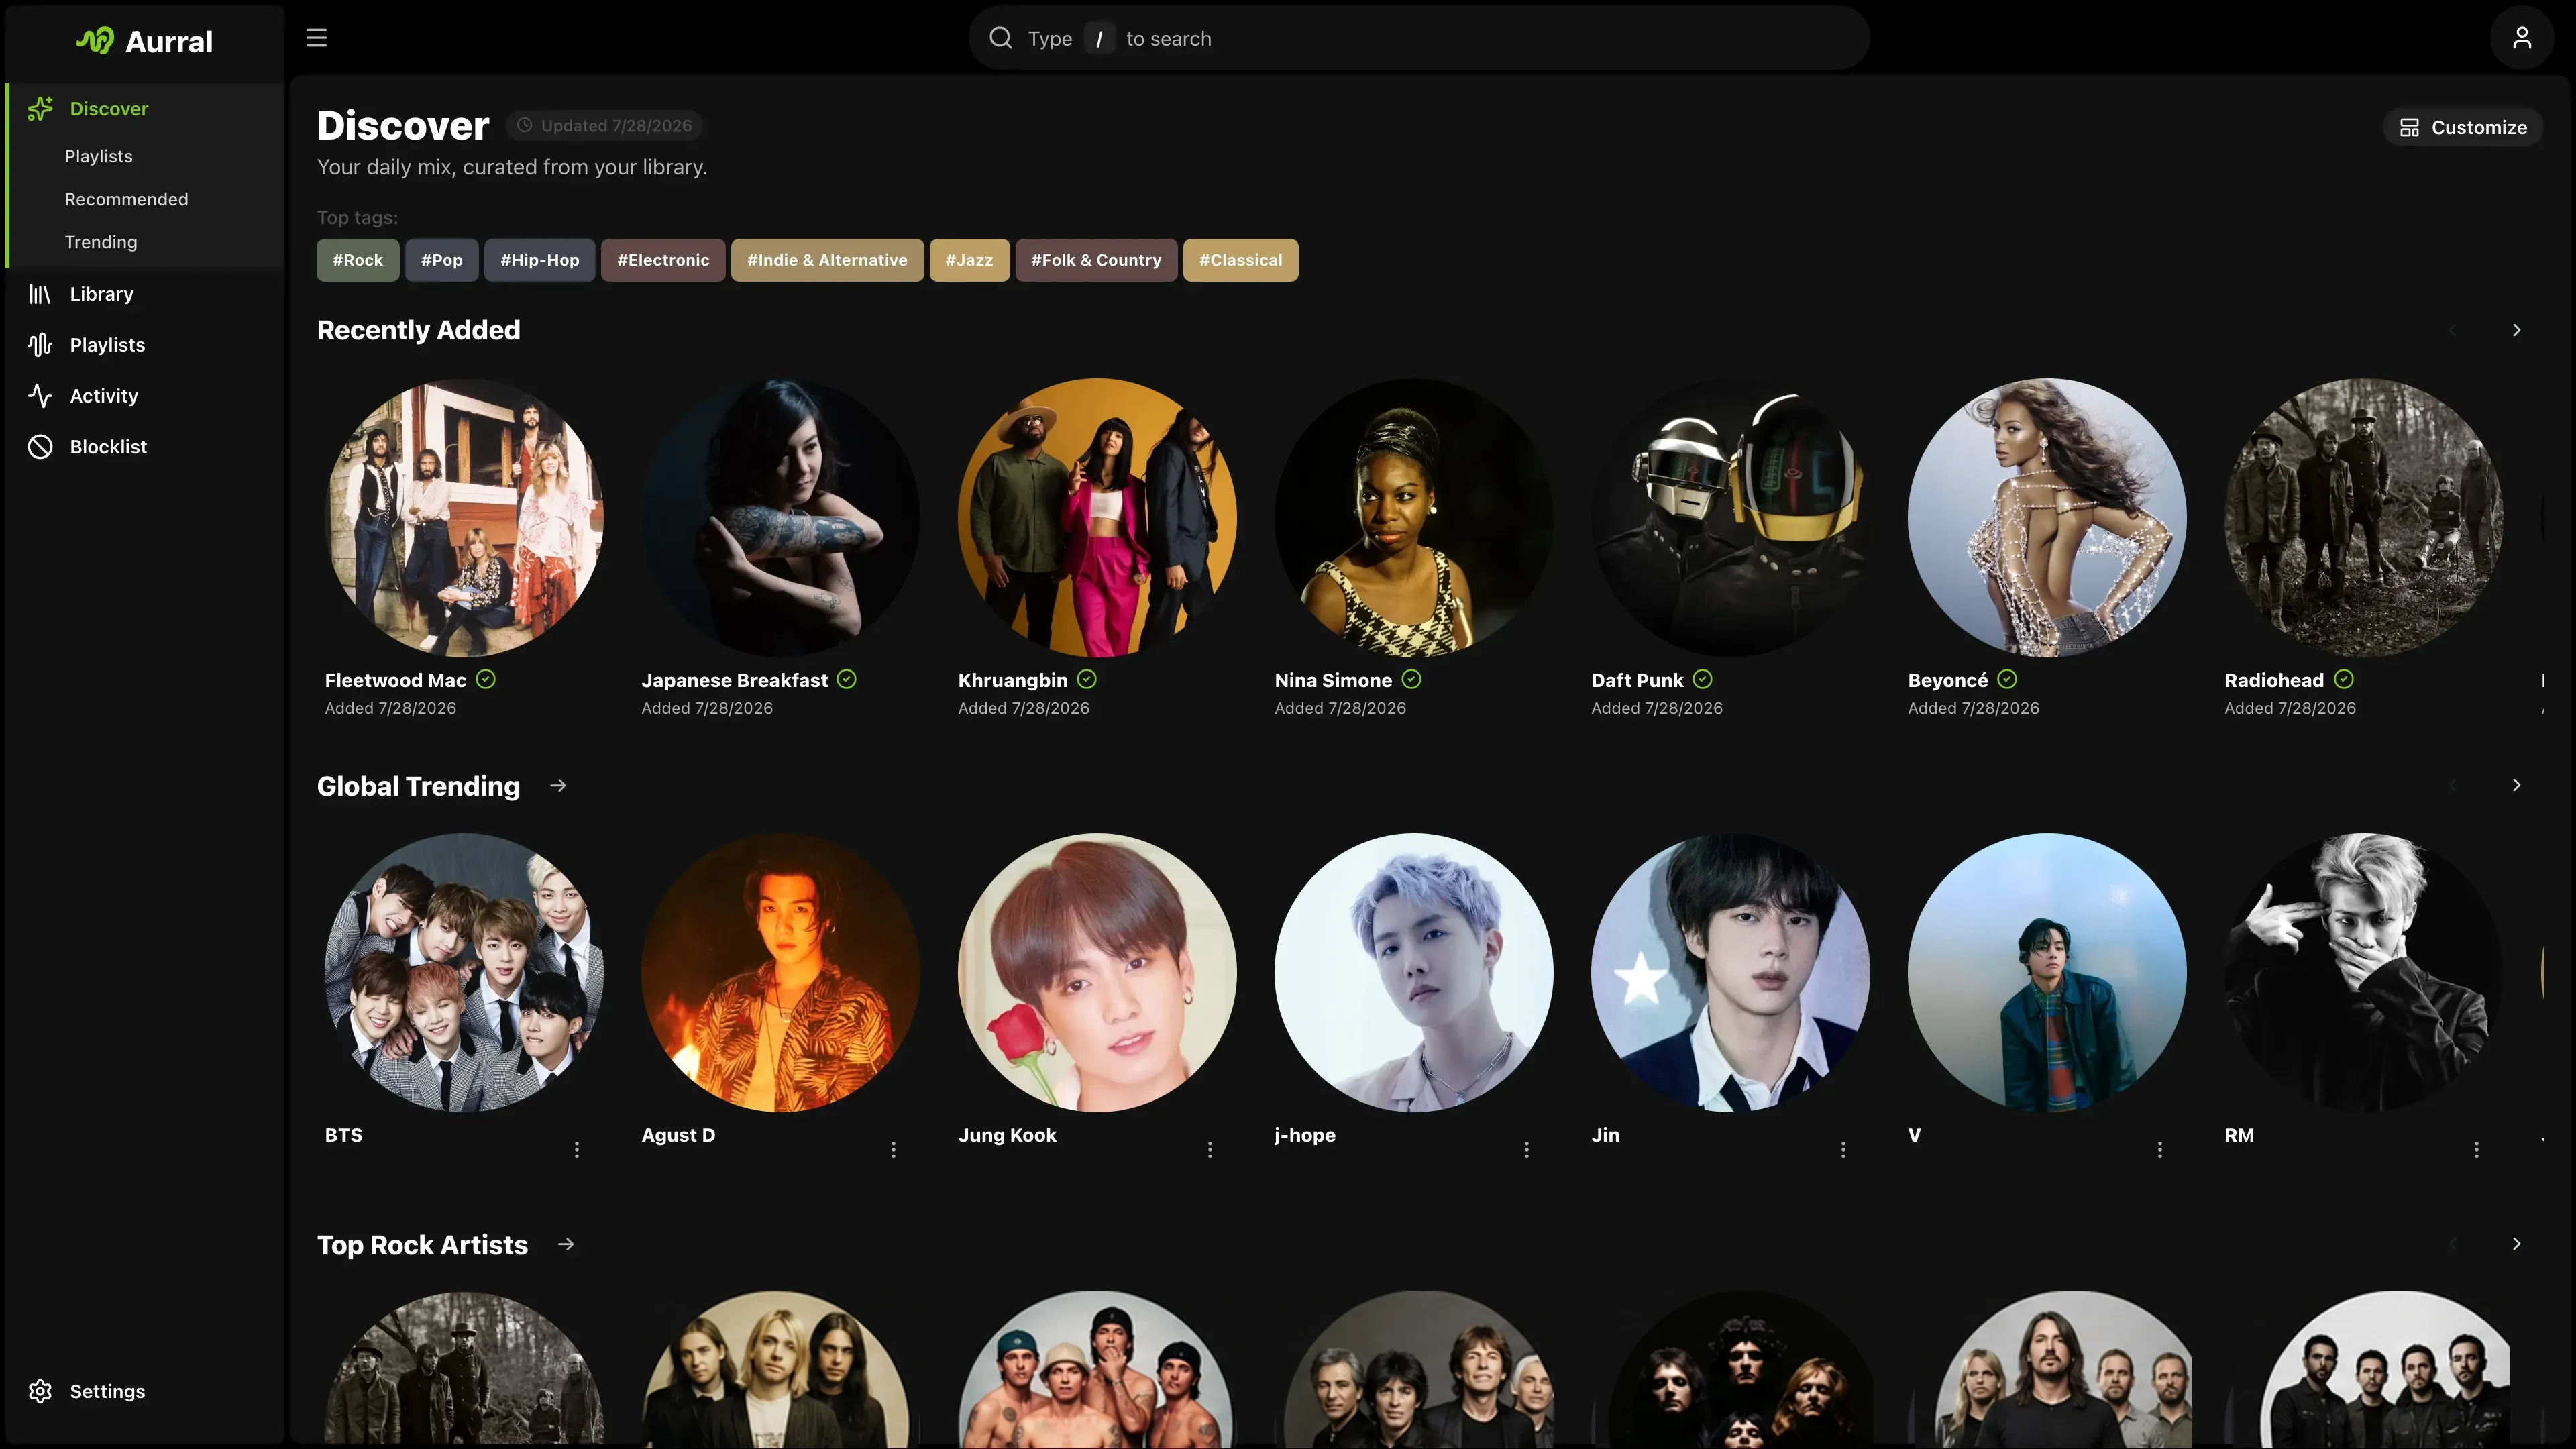Go to Blocklist in sidebar
The image size is (2576, 1449).
point(145,447)
